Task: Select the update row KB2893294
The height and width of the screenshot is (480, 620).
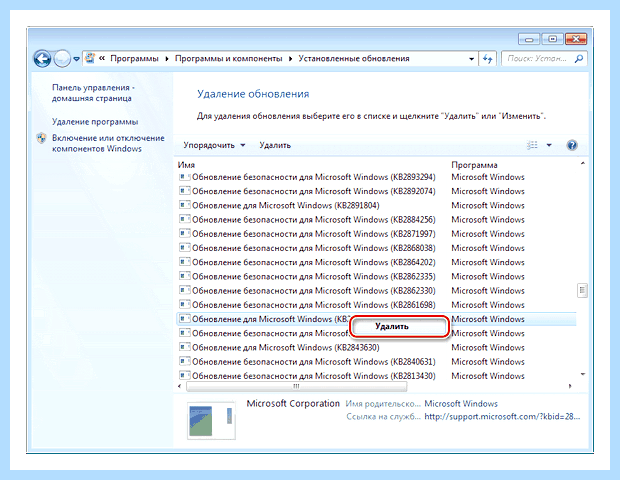Action: click(376, 177)
